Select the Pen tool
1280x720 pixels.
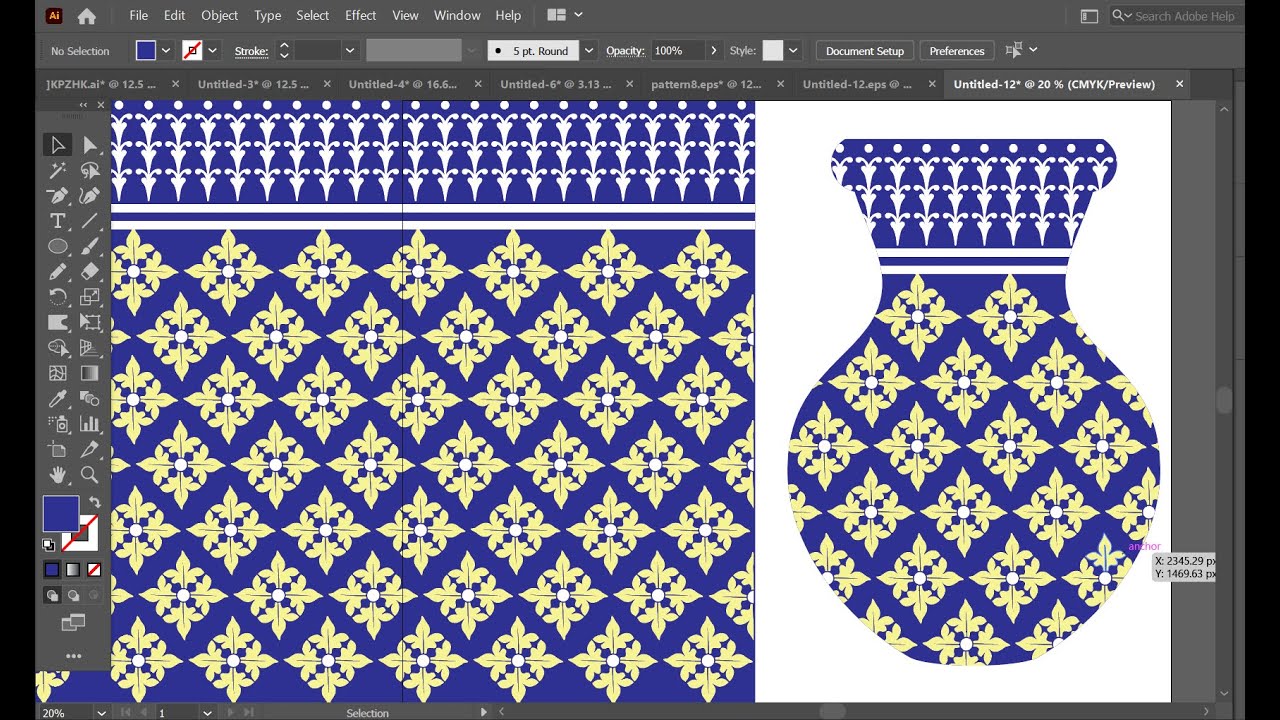58,196
